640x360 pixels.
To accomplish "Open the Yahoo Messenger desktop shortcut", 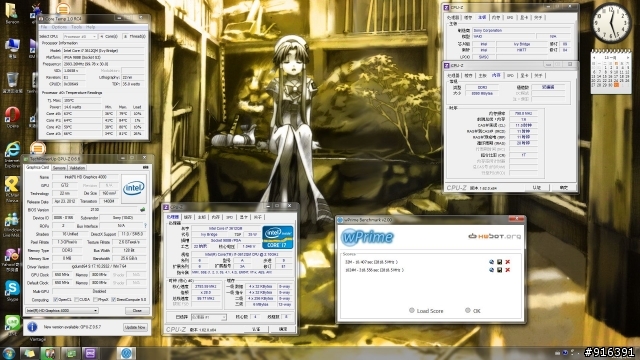I will click(12, 255).
